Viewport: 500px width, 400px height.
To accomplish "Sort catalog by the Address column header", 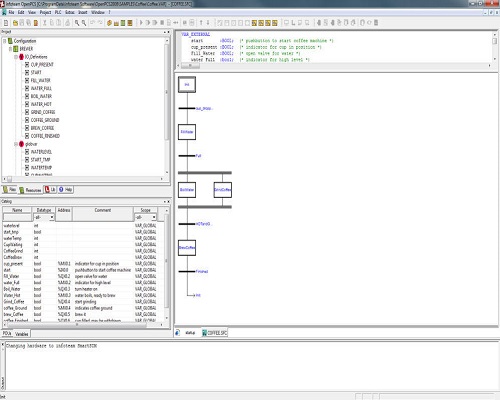I will 64,210.
